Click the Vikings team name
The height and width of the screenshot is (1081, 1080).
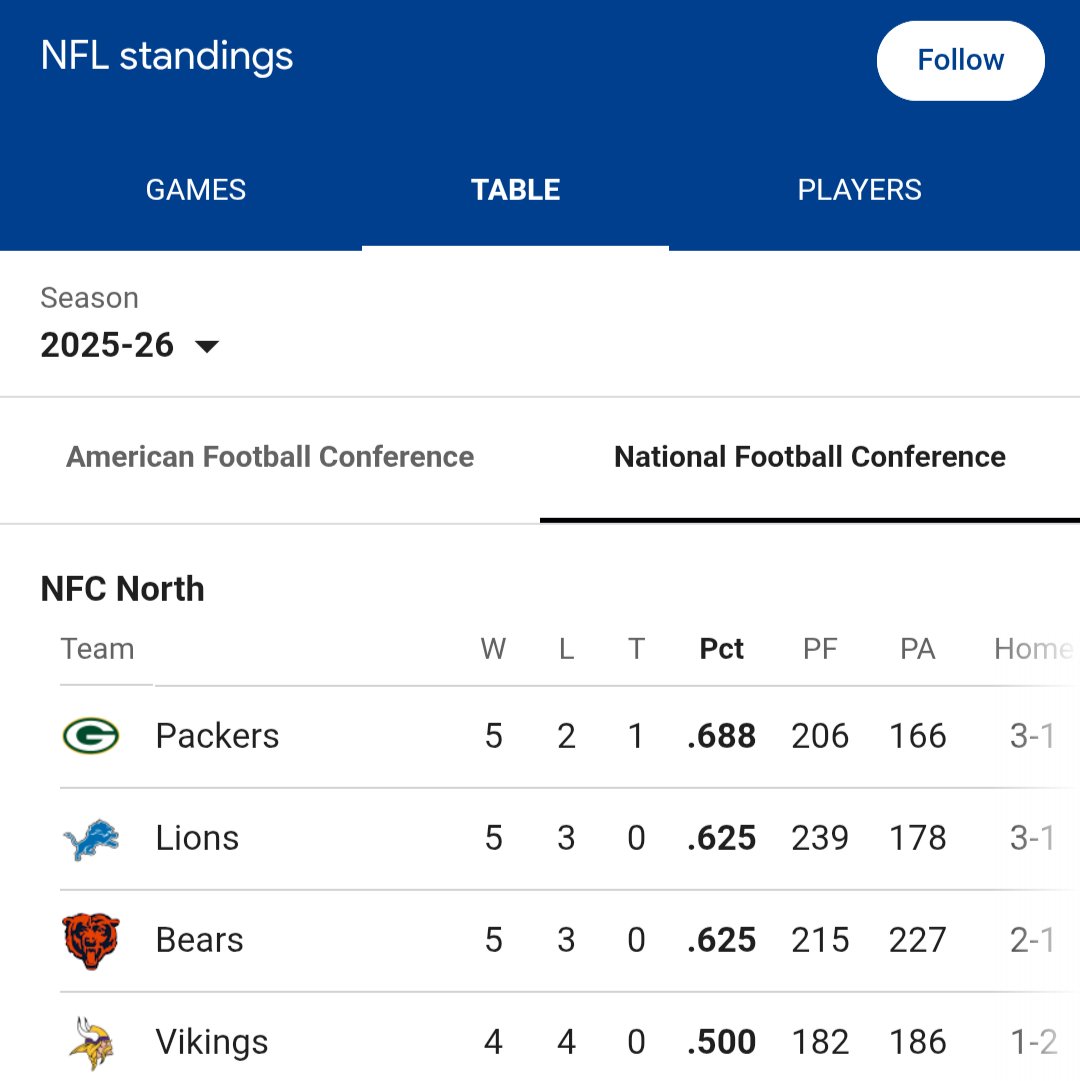(x=212, y=1042)
